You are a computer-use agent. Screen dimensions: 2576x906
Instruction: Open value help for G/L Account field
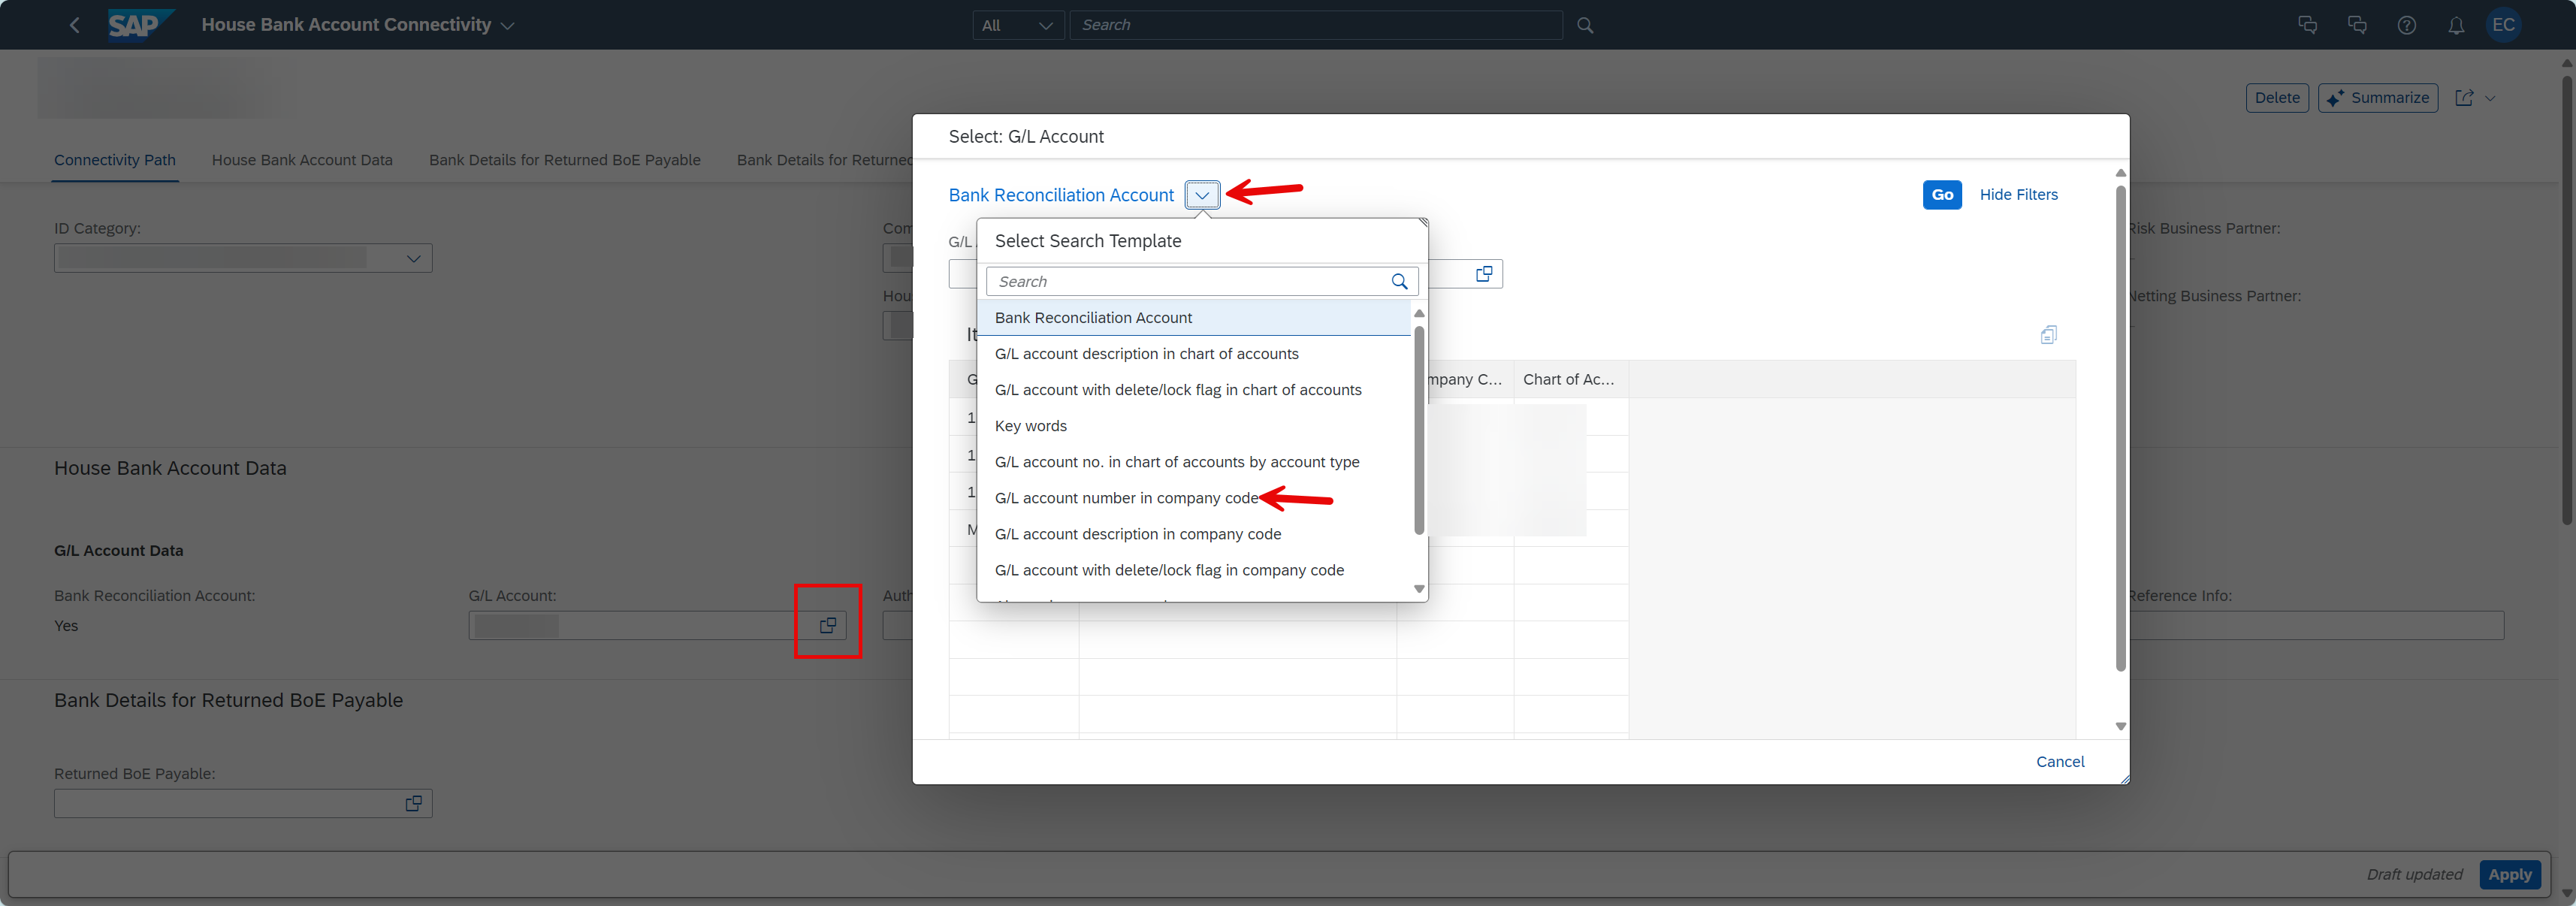[x=828, y=625]
